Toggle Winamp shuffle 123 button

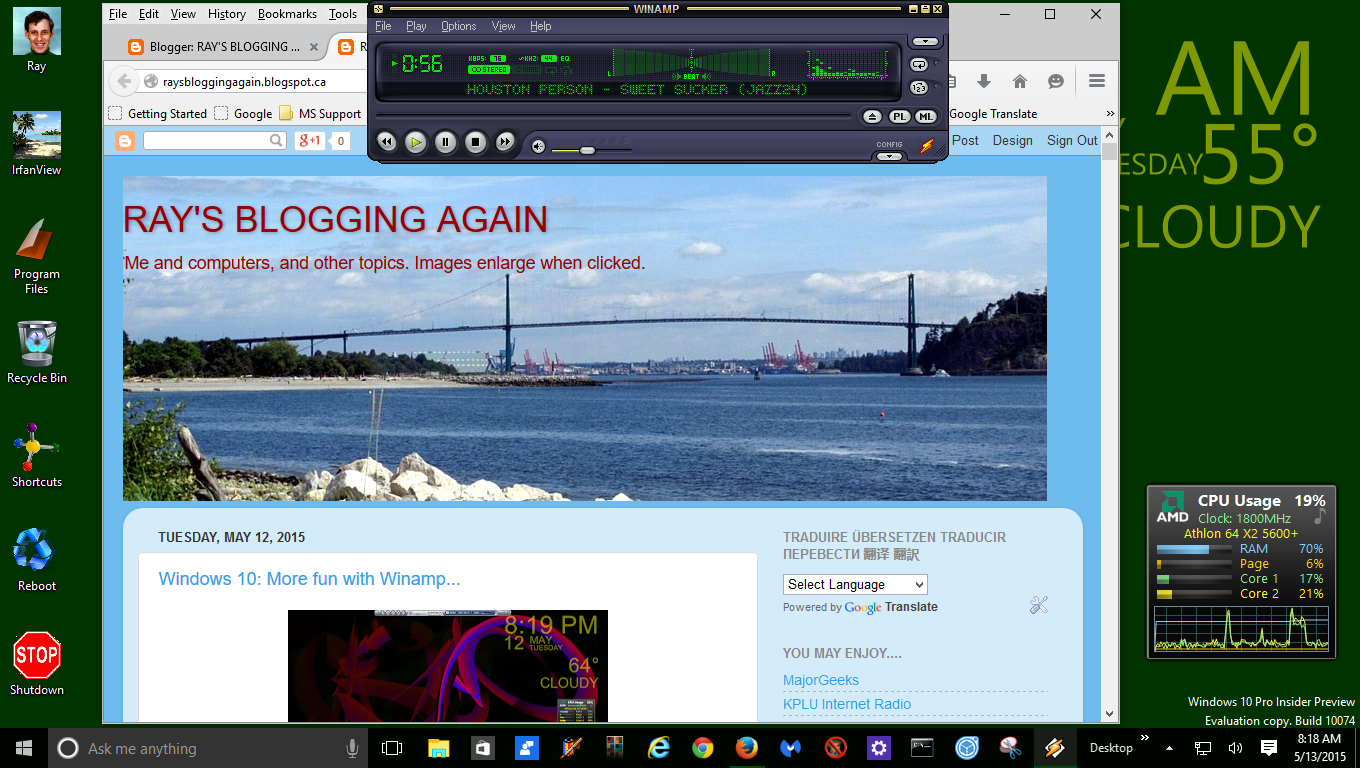pyautogui.click(x=919, y=87)
